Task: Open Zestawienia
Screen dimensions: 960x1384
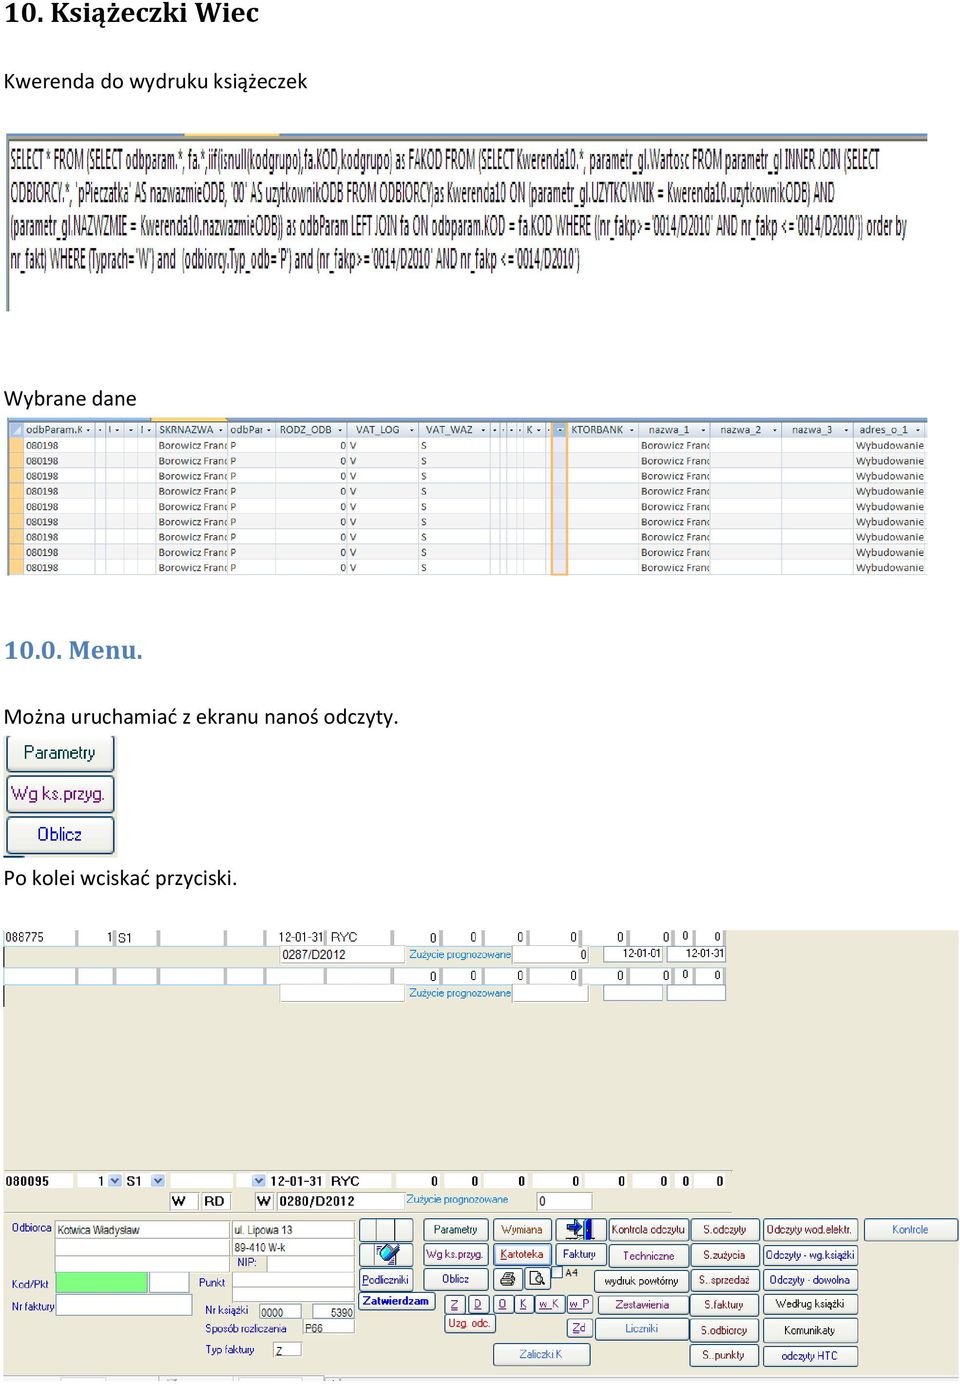Action: tap(641, 1304)
